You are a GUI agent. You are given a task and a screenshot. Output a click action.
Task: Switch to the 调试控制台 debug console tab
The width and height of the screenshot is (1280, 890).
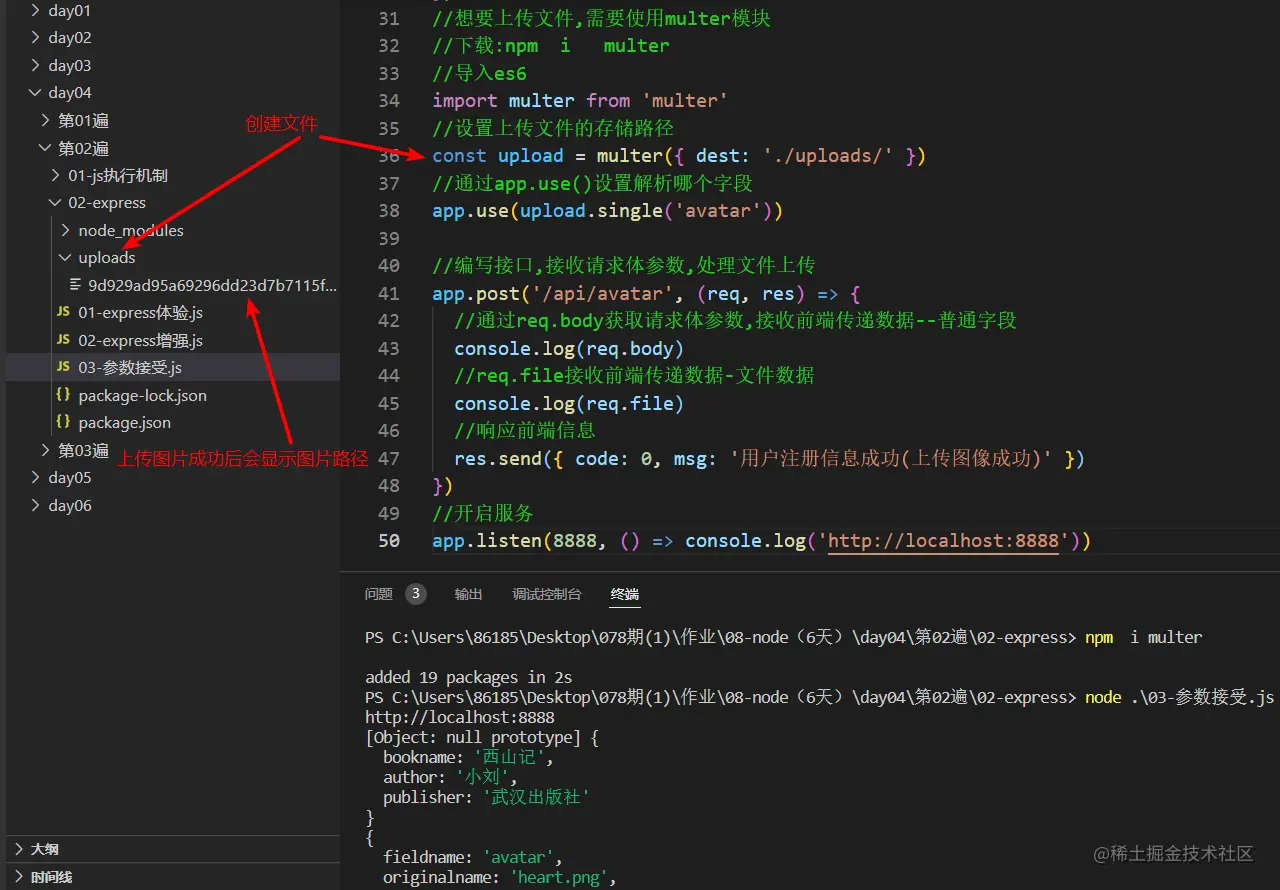click(547, 594)
